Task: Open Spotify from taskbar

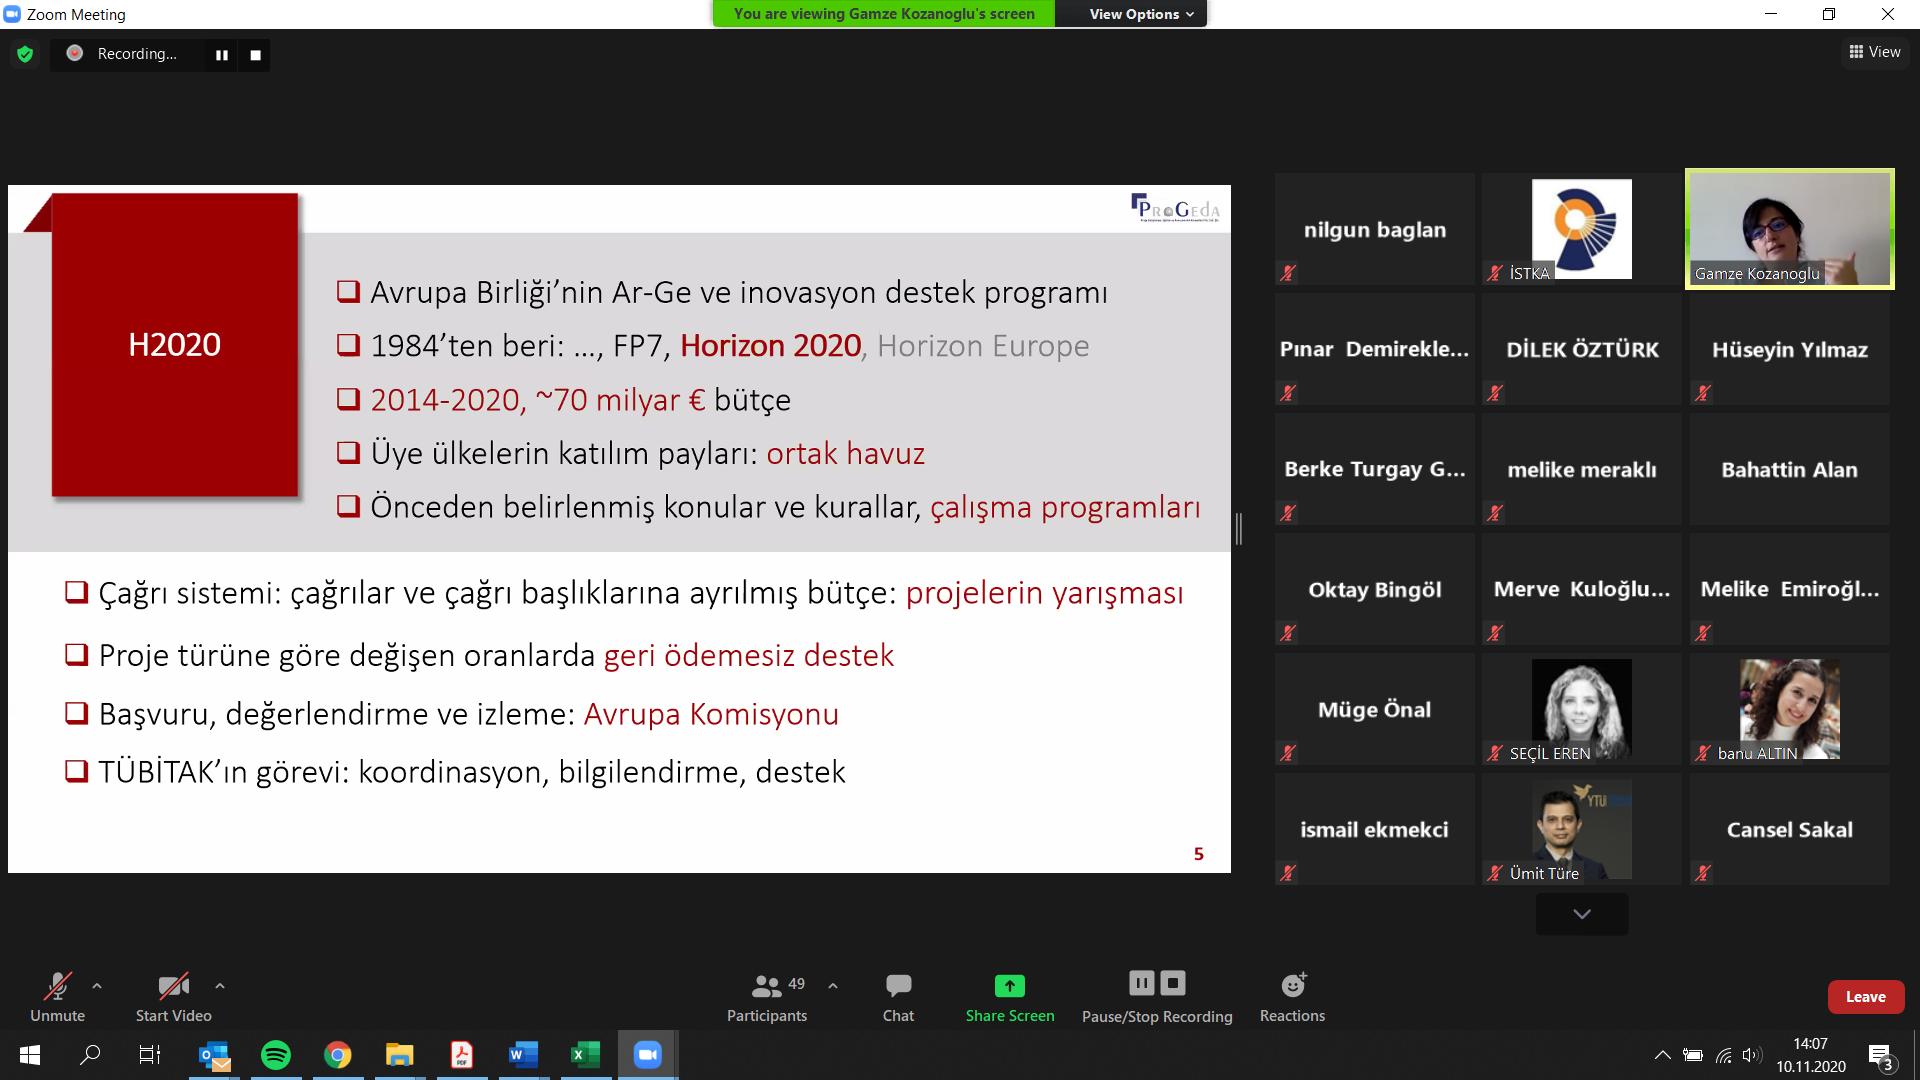Action: point(276,1055)
